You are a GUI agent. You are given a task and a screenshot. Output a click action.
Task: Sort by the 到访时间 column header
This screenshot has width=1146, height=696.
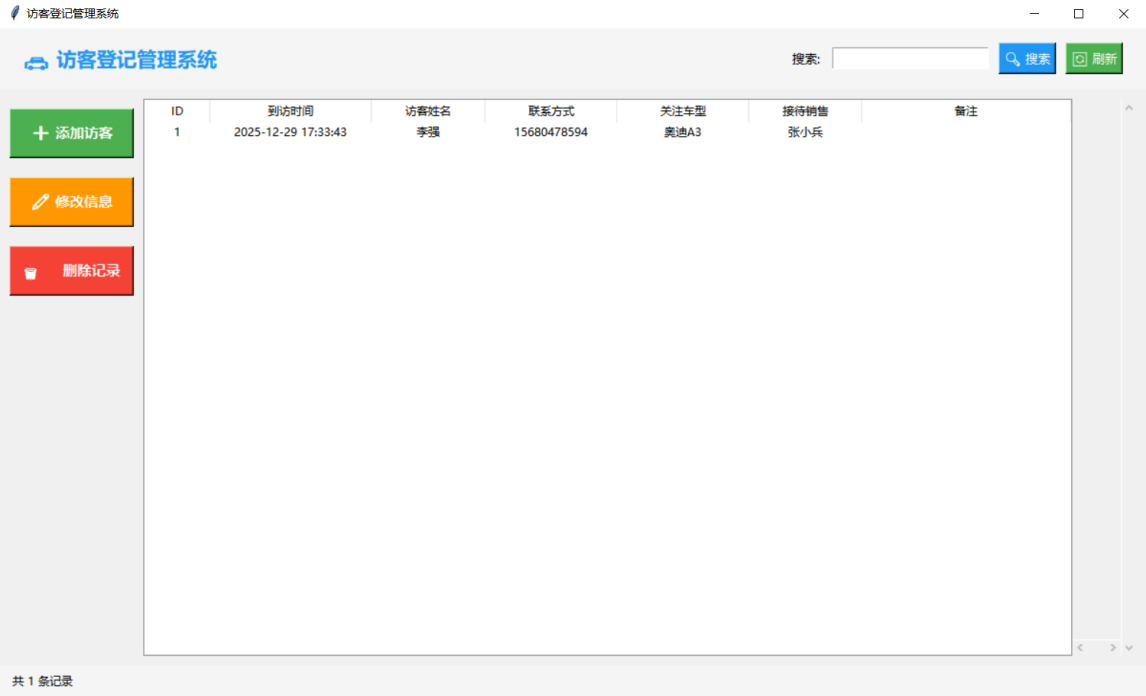click(290, 111)
